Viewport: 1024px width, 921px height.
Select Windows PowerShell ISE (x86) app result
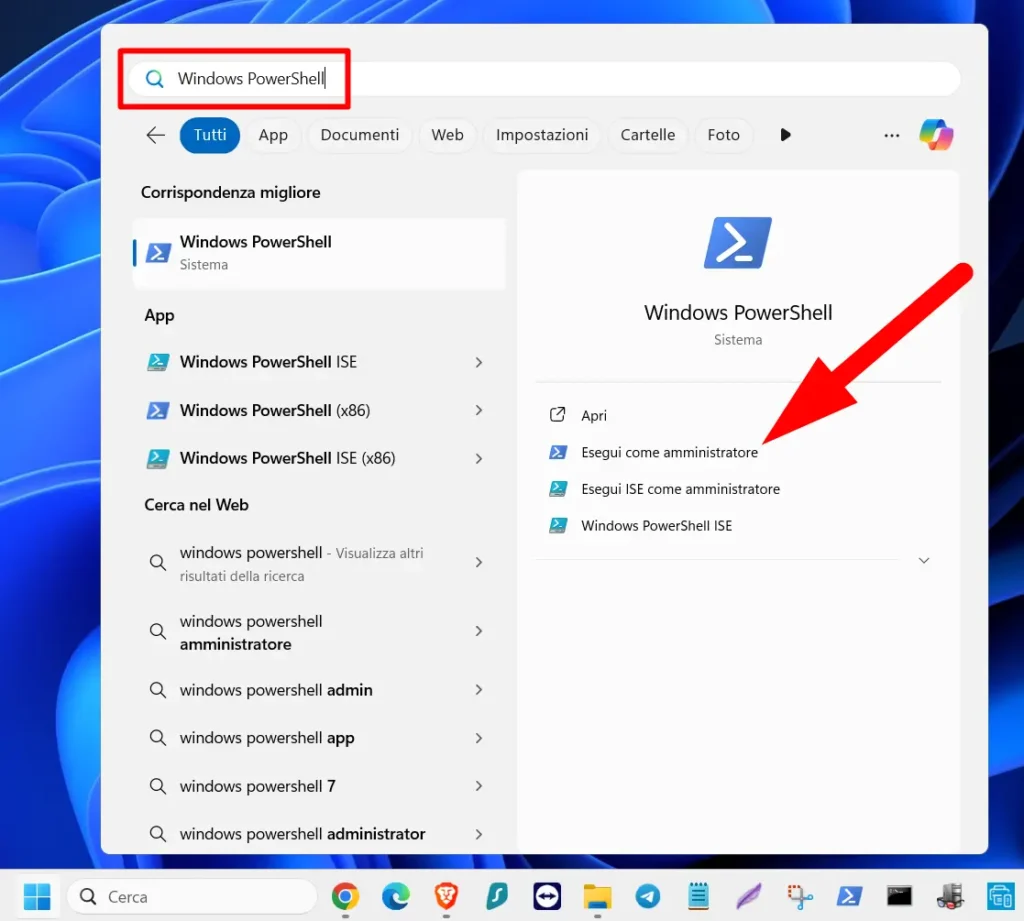[319, 459]
